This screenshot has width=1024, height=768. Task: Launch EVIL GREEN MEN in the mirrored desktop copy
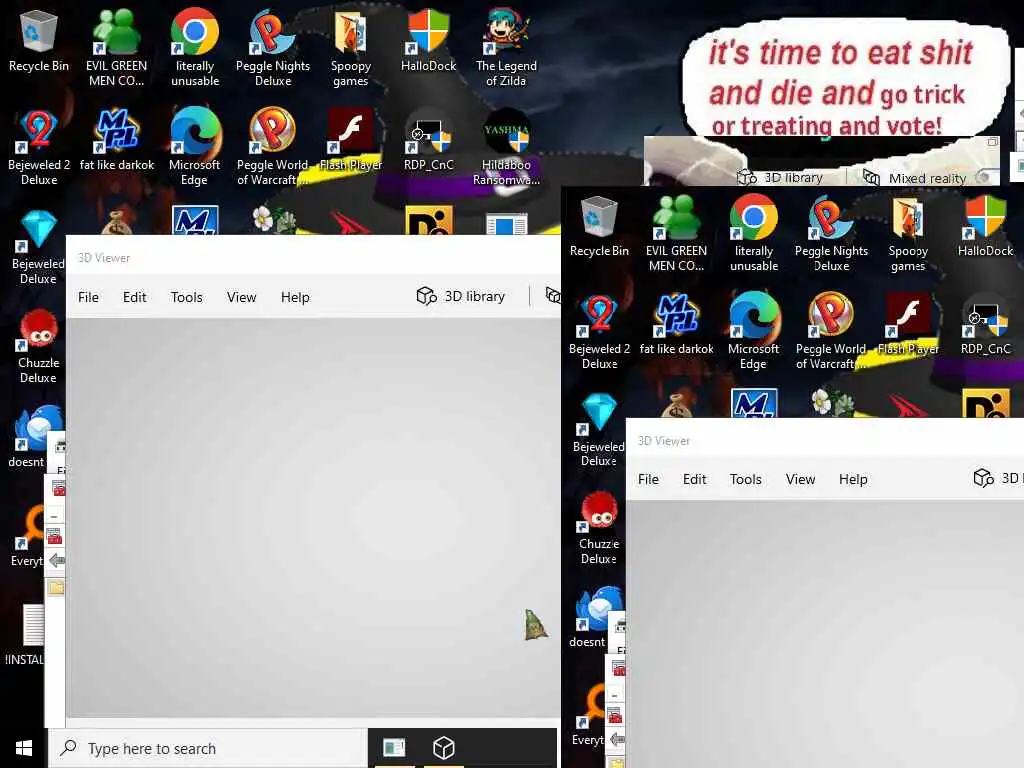tap(676, 233)
